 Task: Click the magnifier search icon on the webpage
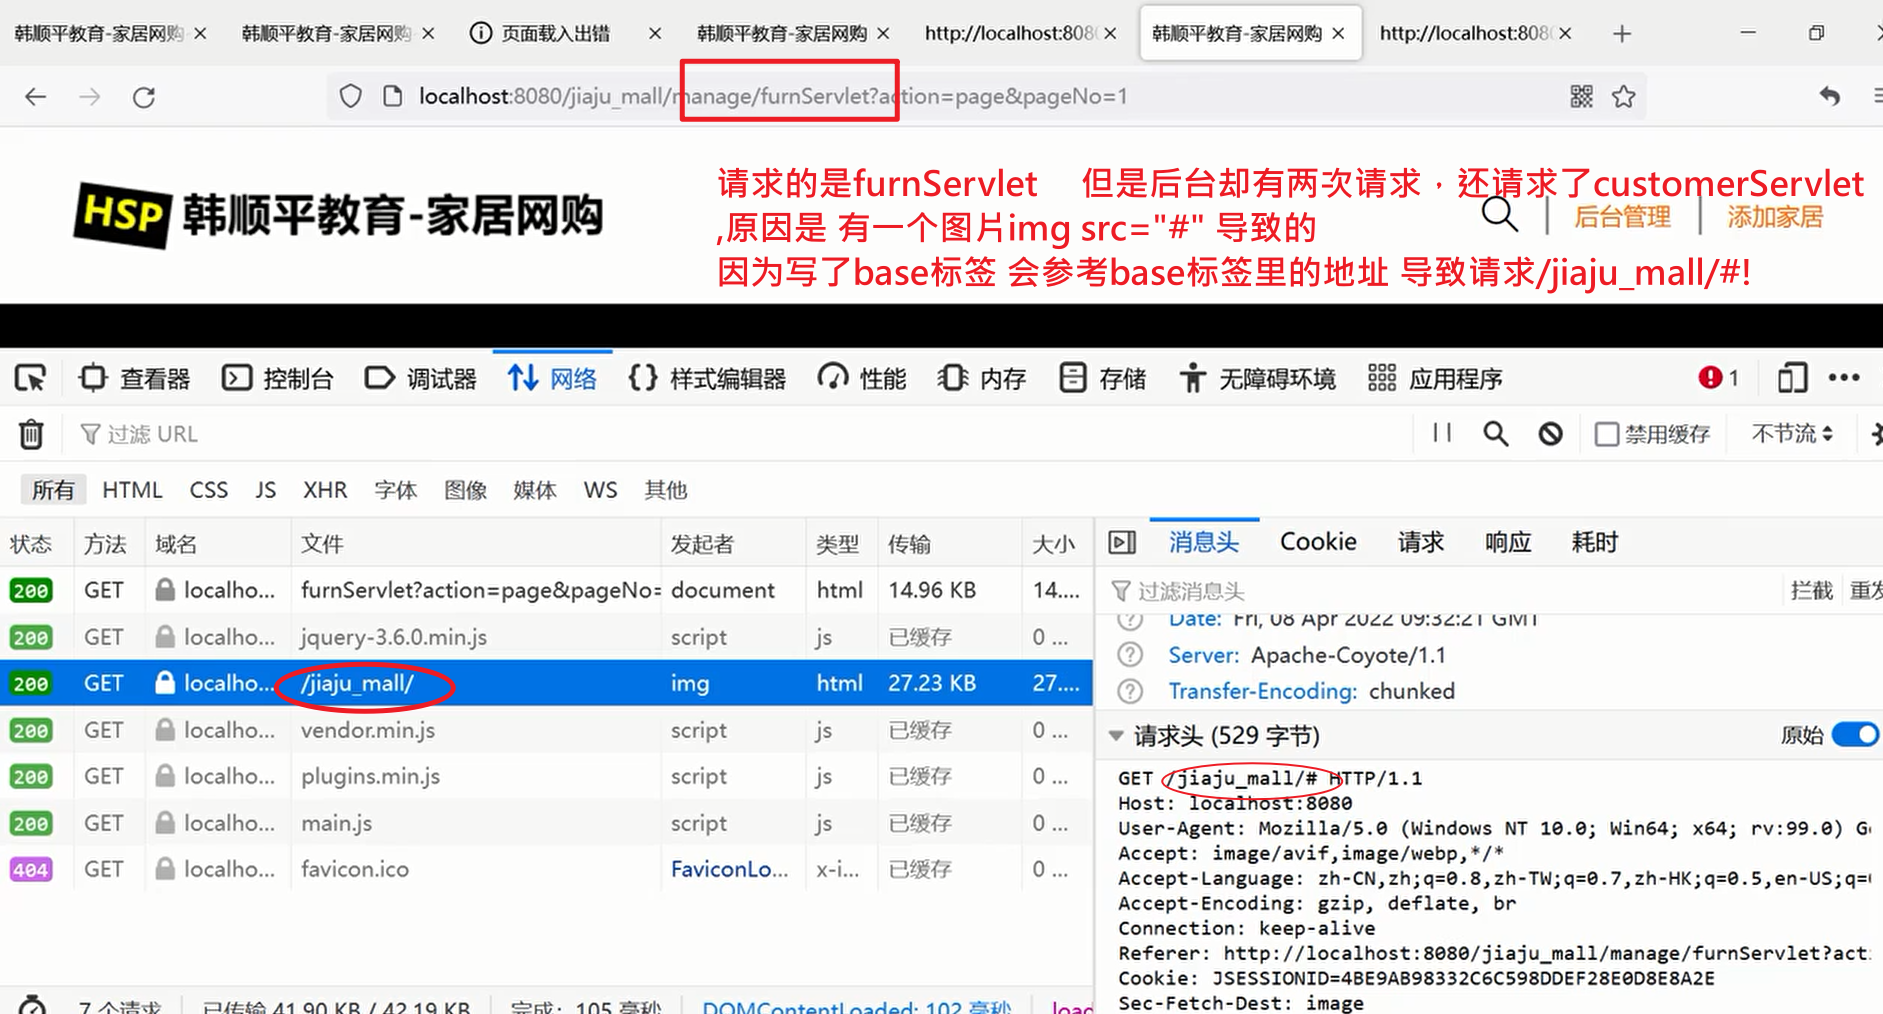(1499, 214)
